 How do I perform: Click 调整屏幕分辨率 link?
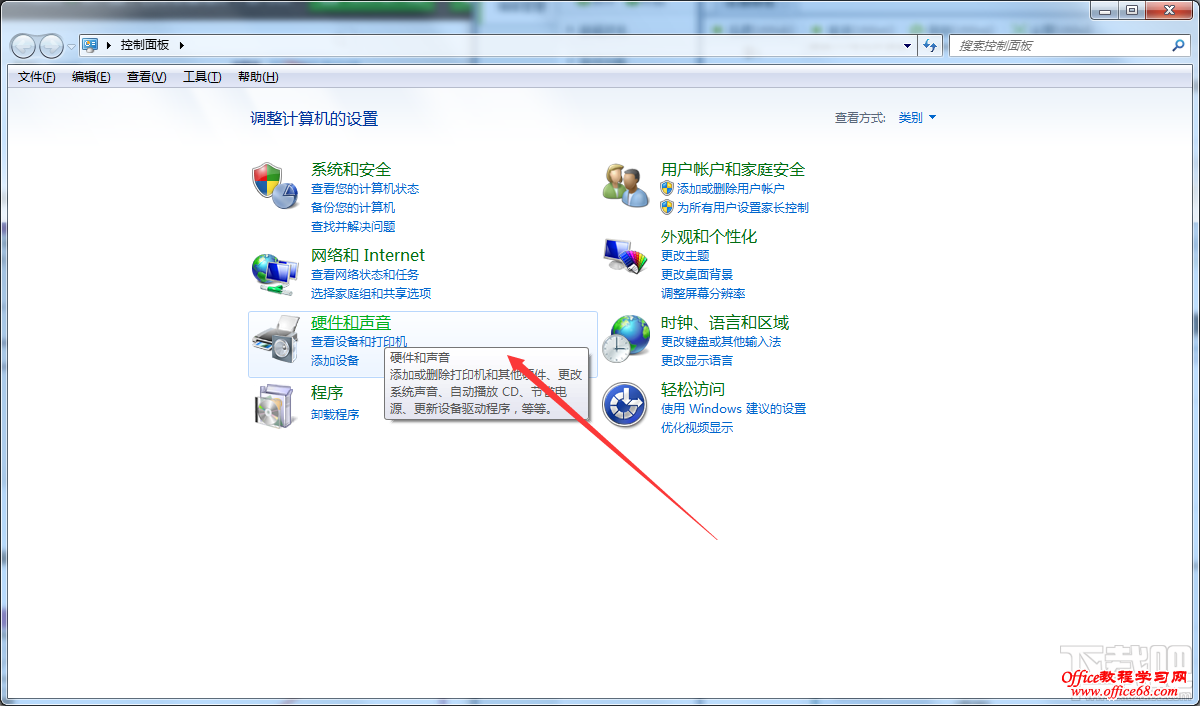pyautogui.click(x=703, y=293)
